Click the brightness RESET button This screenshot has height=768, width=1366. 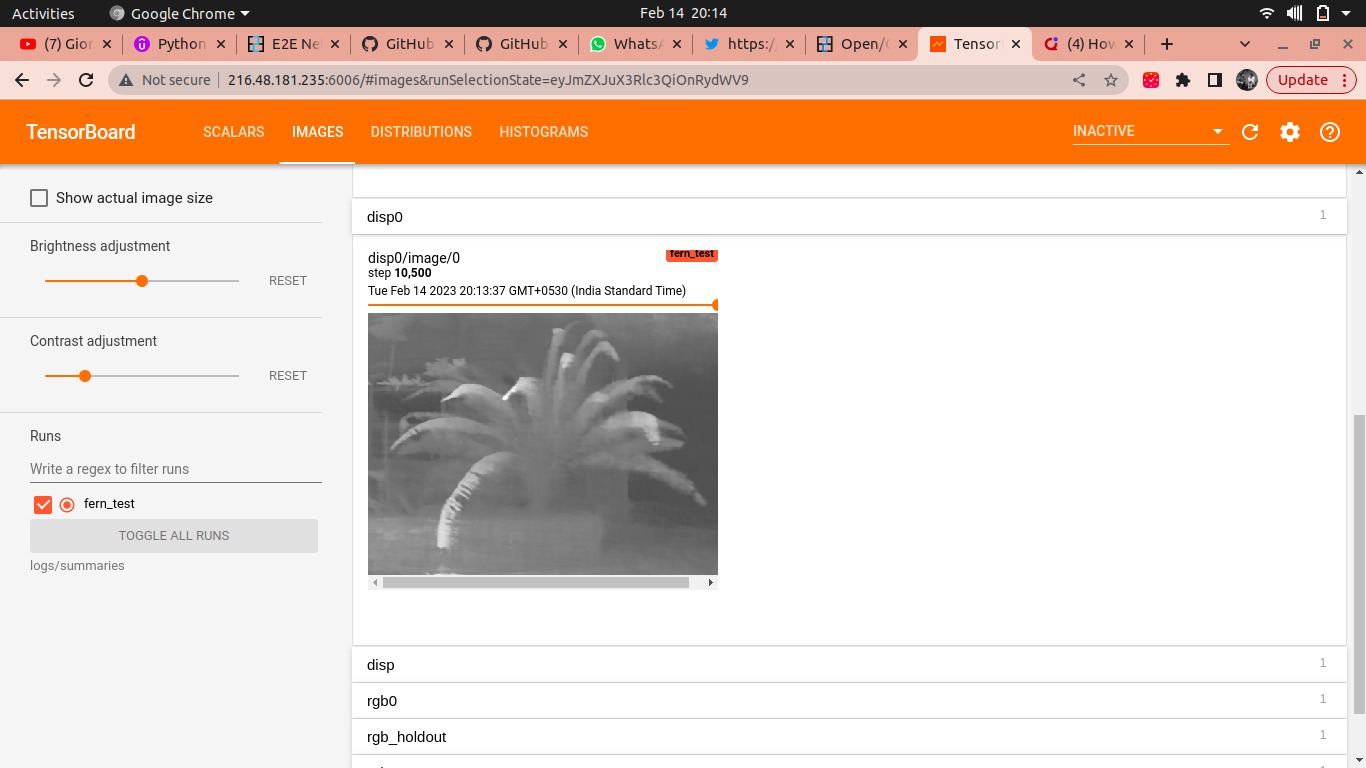pyautogui.click(x=287, y=280)
